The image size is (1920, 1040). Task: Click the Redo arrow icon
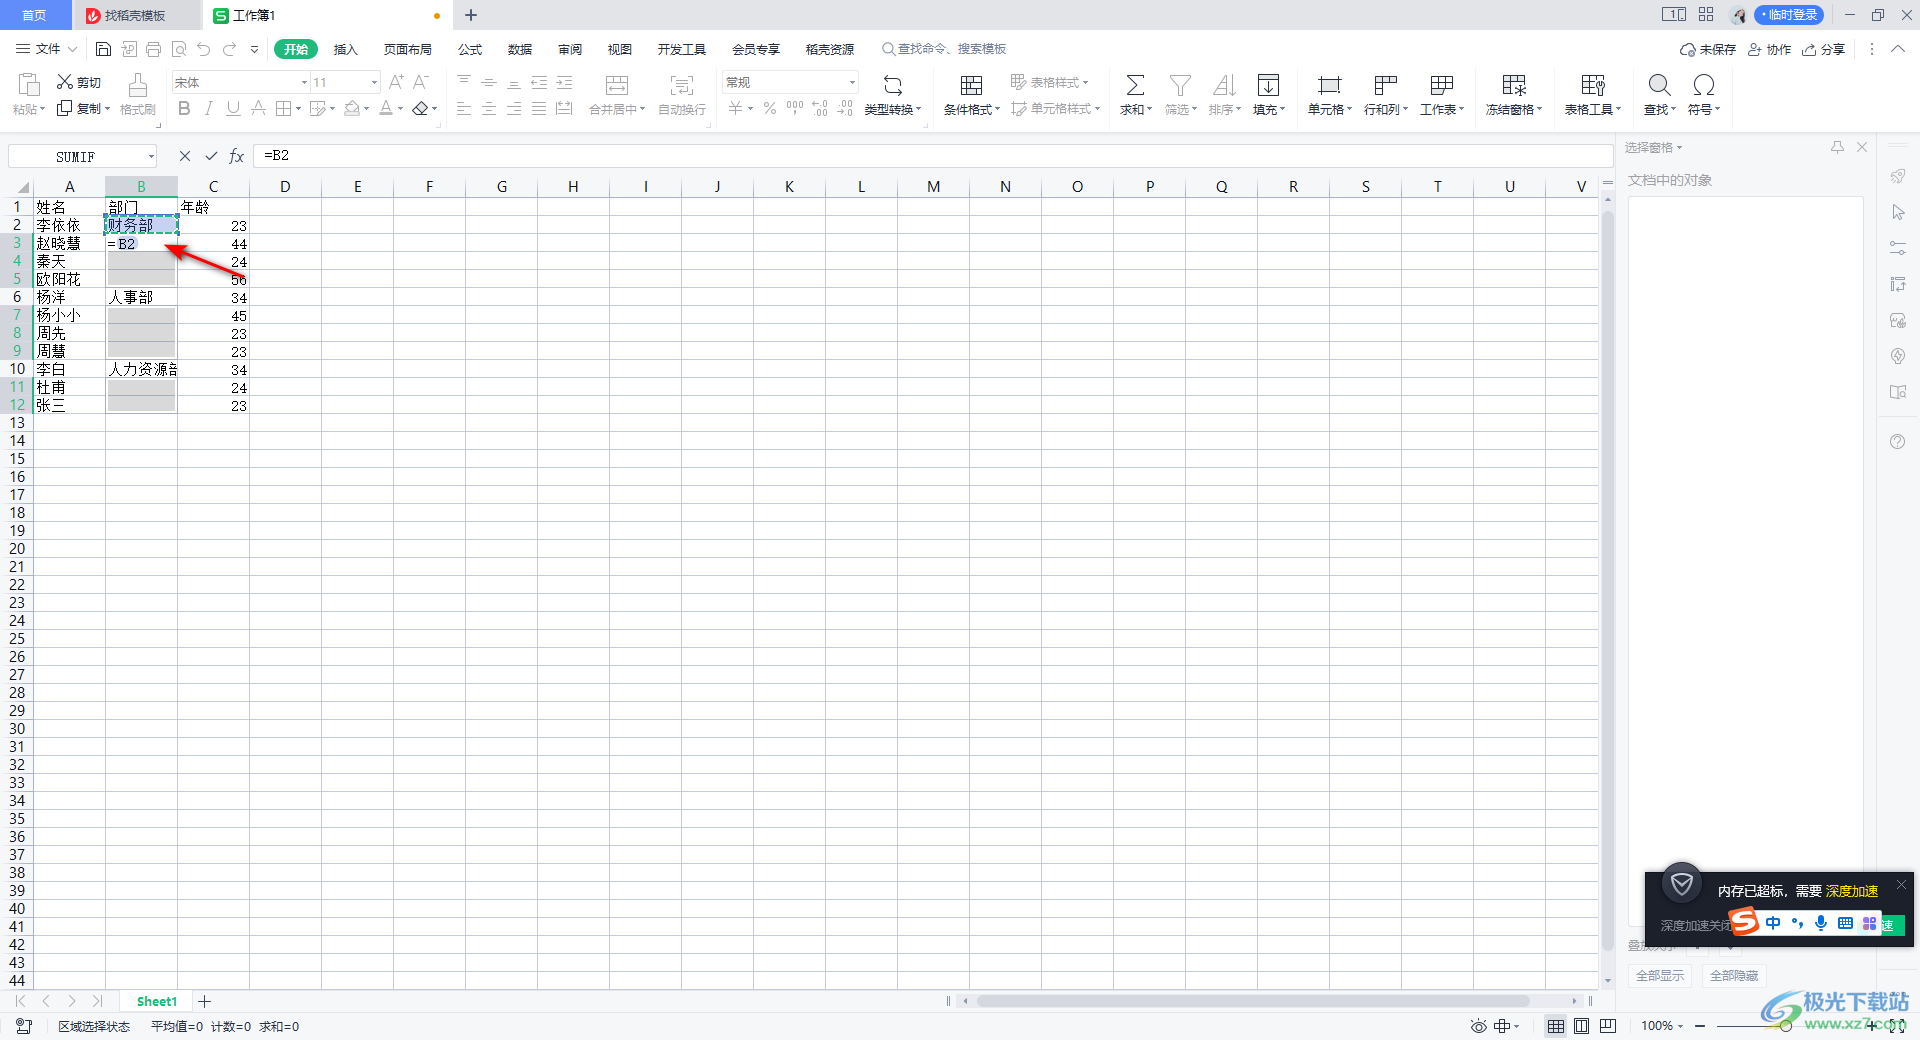(x=230, y=49)
